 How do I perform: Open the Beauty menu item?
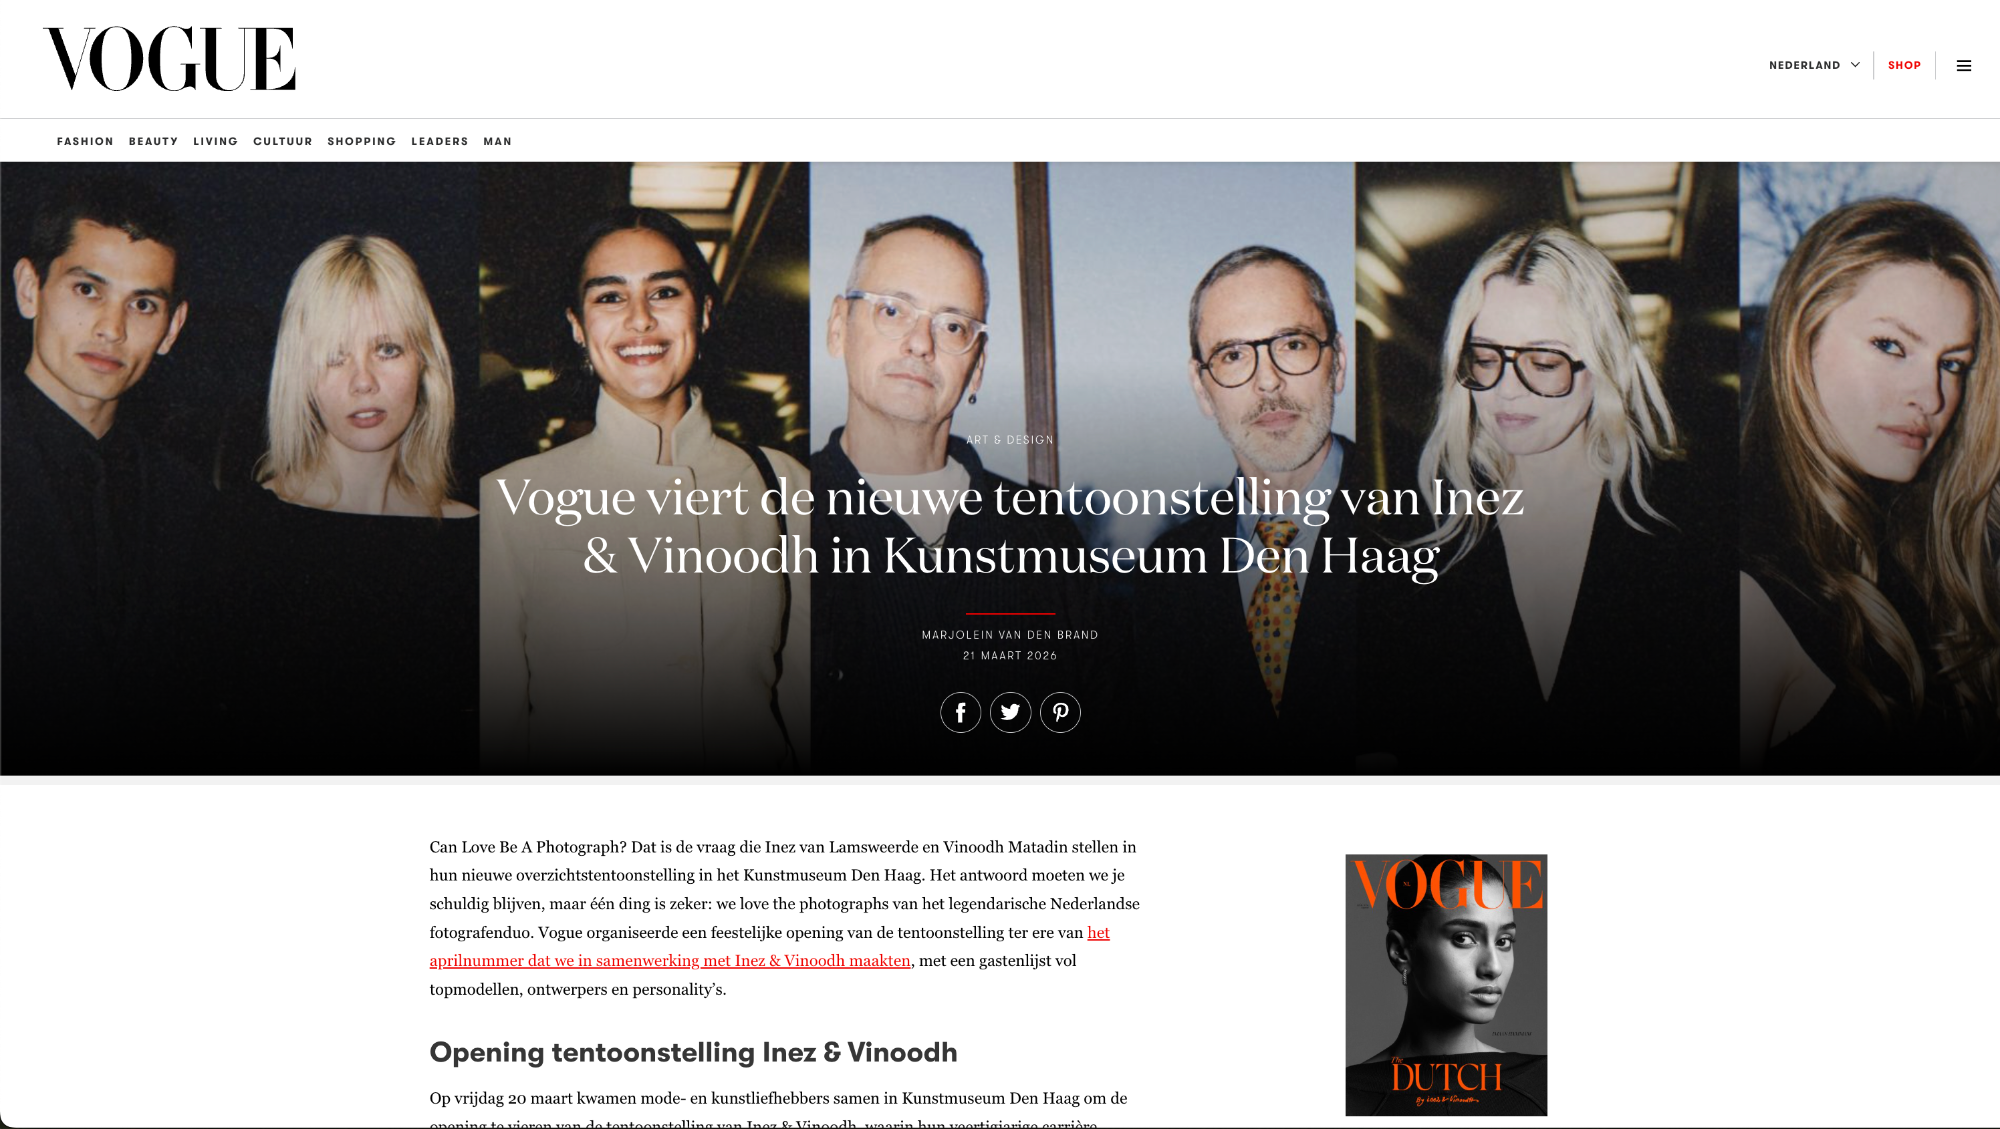point(153,141)
